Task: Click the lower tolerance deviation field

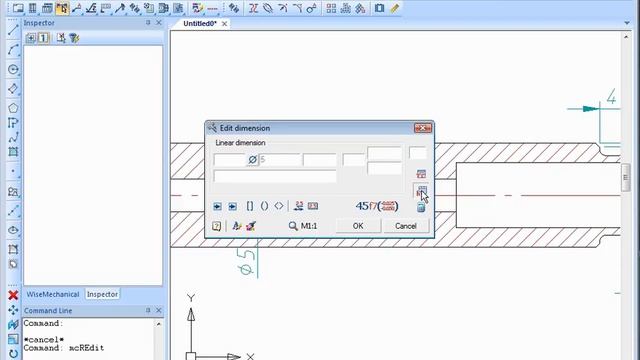Action: coord(384,169)
